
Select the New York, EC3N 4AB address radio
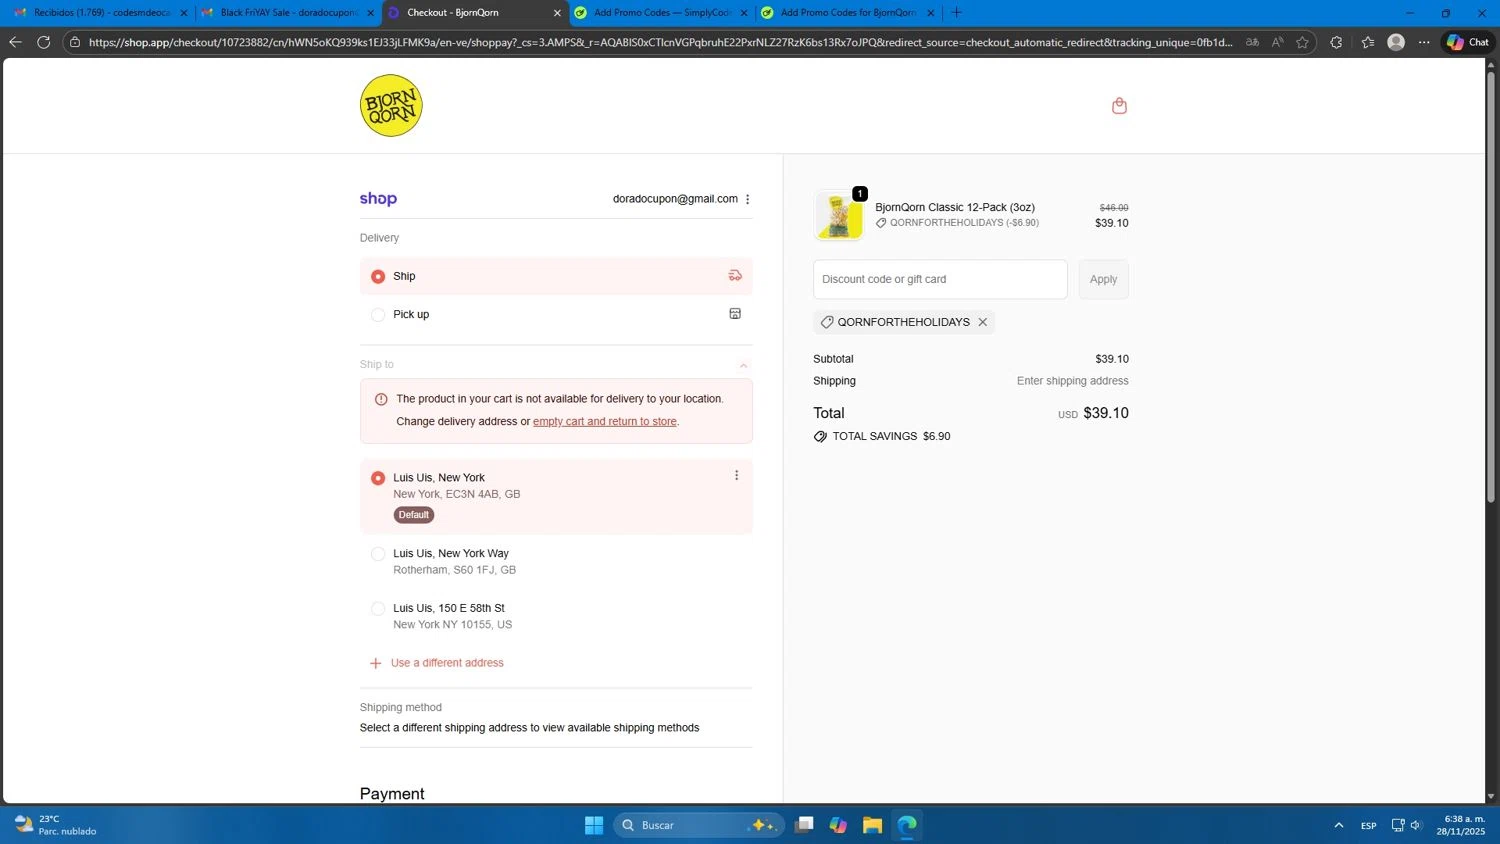click(x=378, y=478)
